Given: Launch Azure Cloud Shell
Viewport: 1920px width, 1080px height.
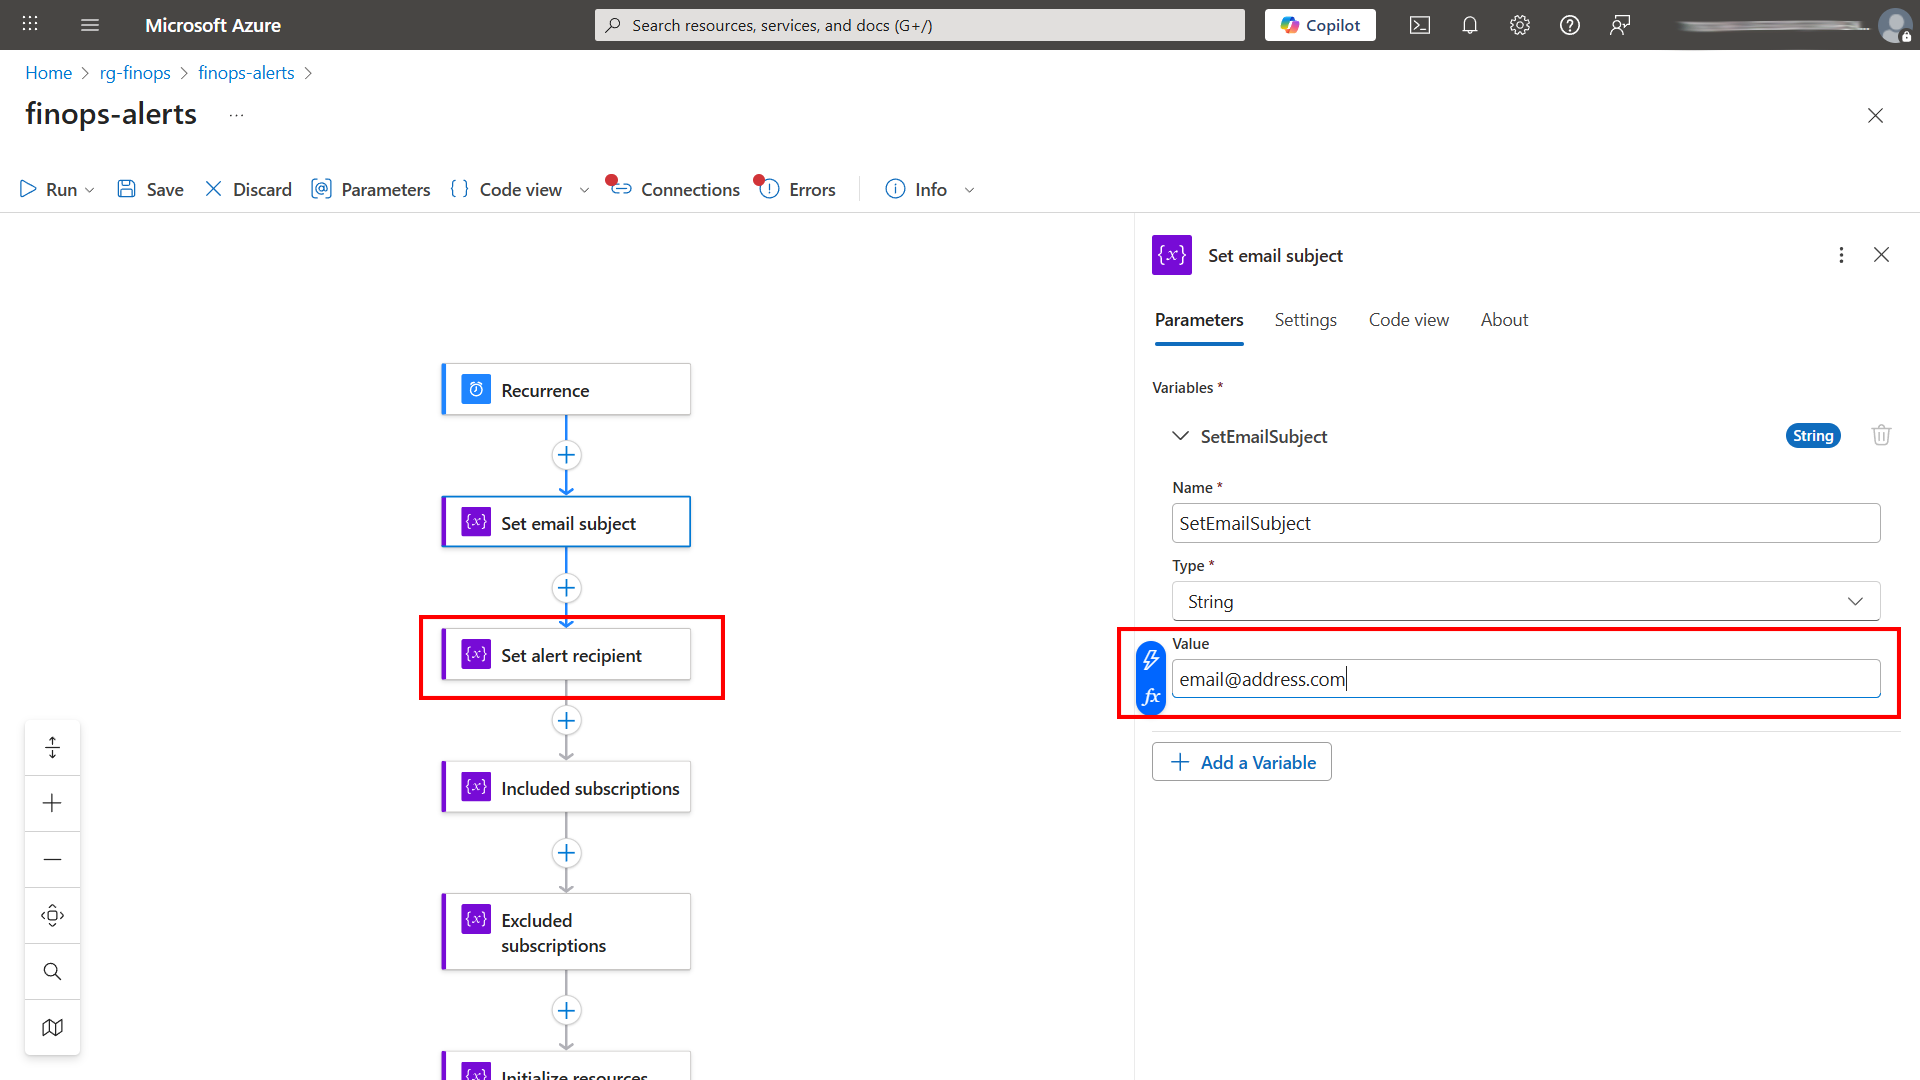Looking at the screenshot, I should [x=1420, y=25].
